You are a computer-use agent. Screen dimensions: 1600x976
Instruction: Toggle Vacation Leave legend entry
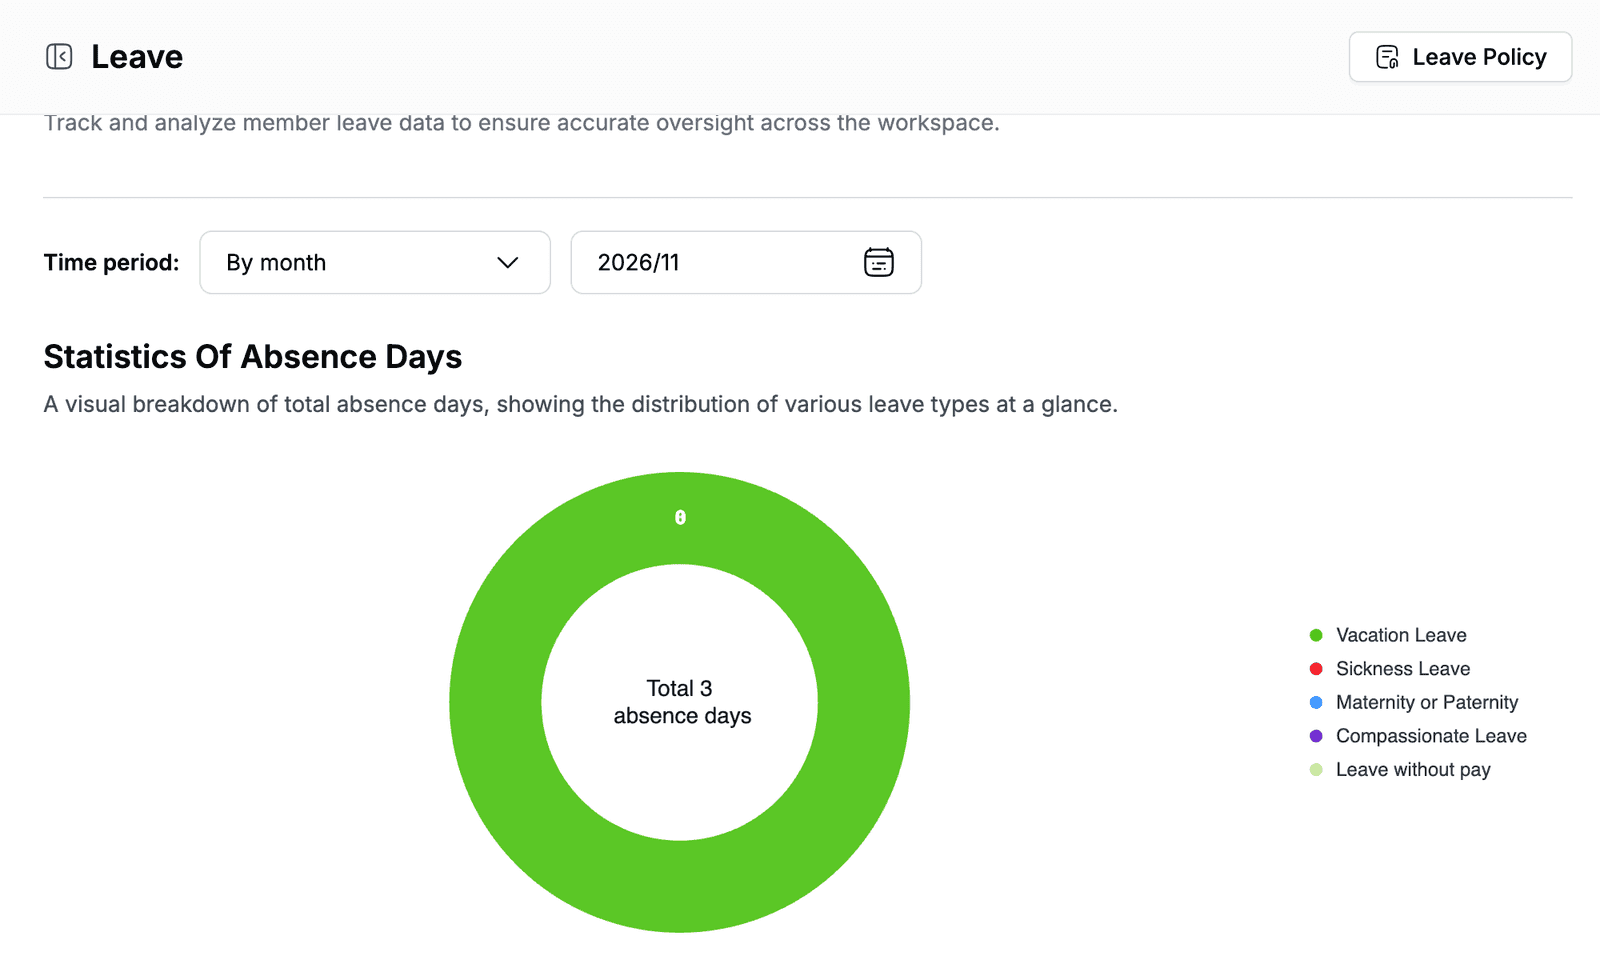point(1388,635)
